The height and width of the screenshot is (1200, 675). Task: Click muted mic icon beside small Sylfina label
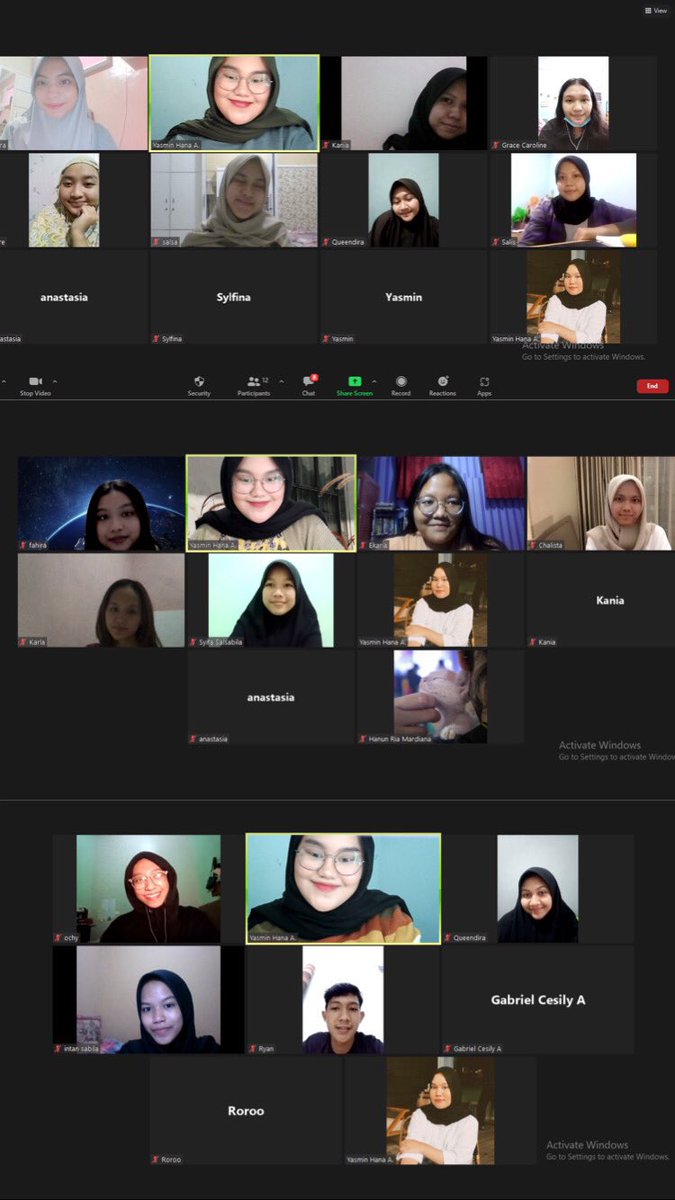(x=156, y=339)
